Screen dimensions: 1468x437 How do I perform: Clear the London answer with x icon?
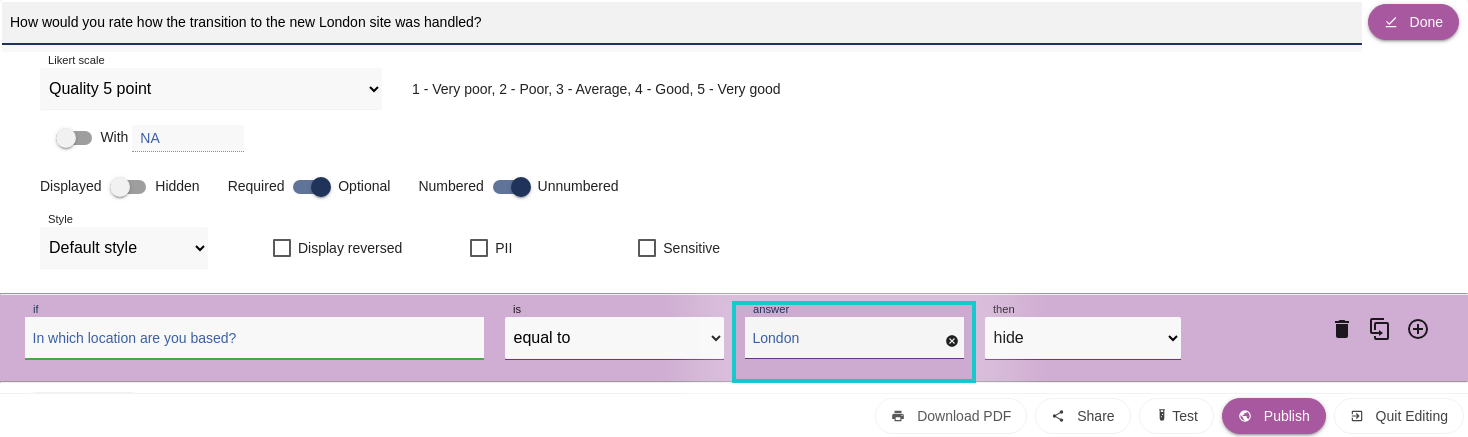point(952,341)
